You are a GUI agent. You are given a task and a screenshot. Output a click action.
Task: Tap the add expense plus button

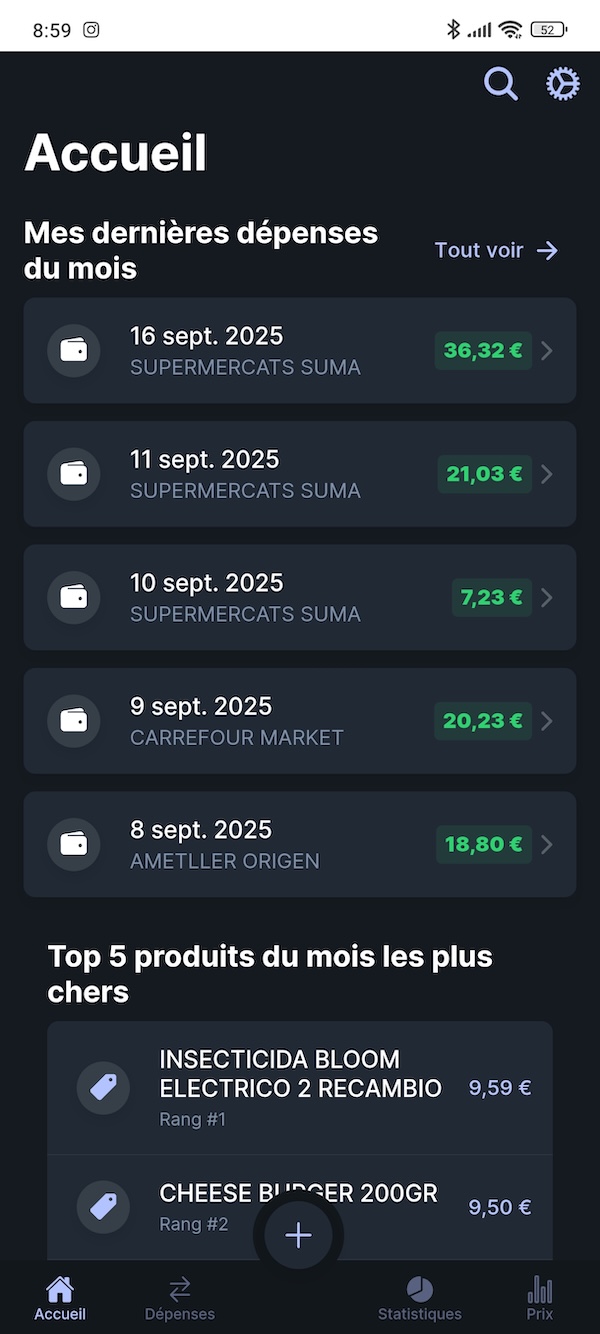coord(298,1235)
